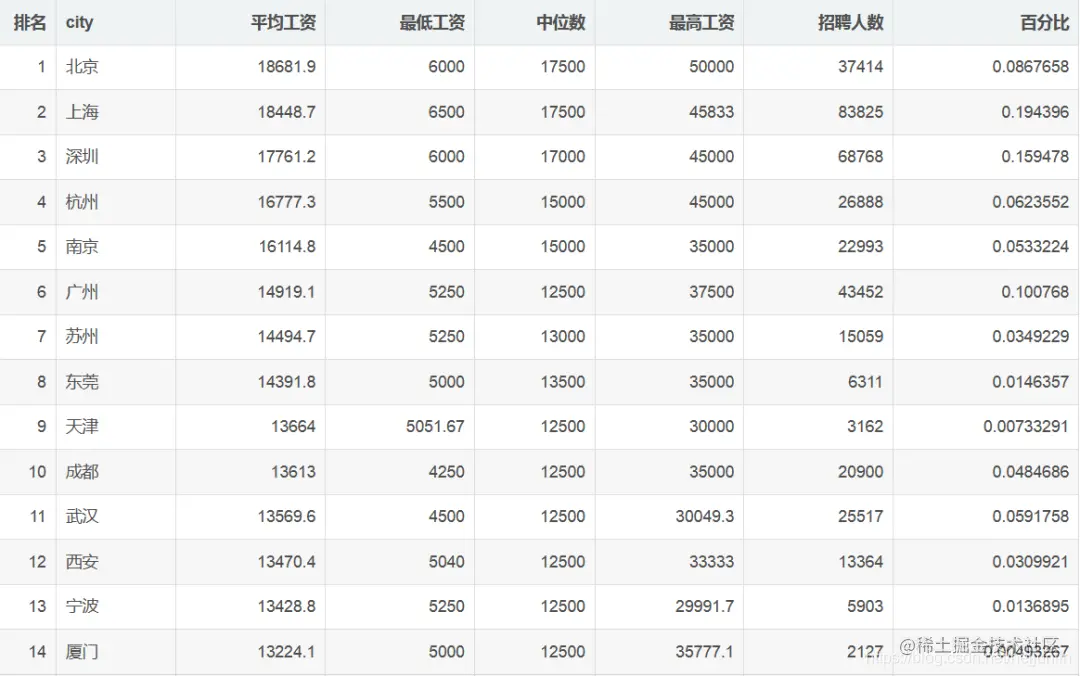
Task: Click percentage value 0.0867658
Action: pos(1030,67)
